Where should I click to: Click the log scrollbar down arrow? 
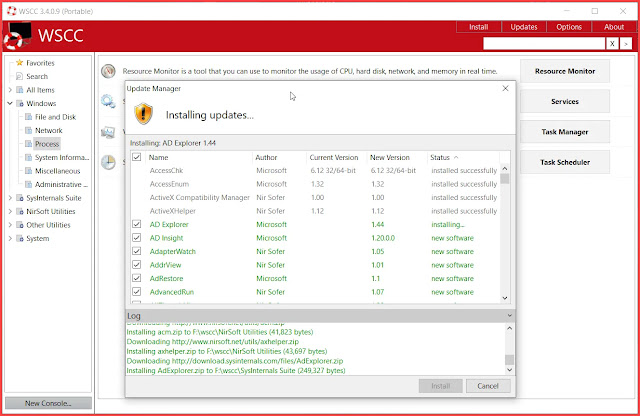click(509, 370)
